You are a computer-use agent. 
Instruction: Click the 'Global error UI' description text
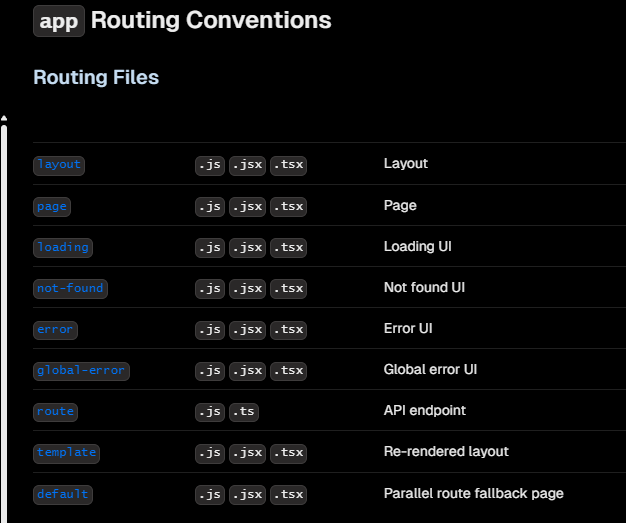pos(430,369)
